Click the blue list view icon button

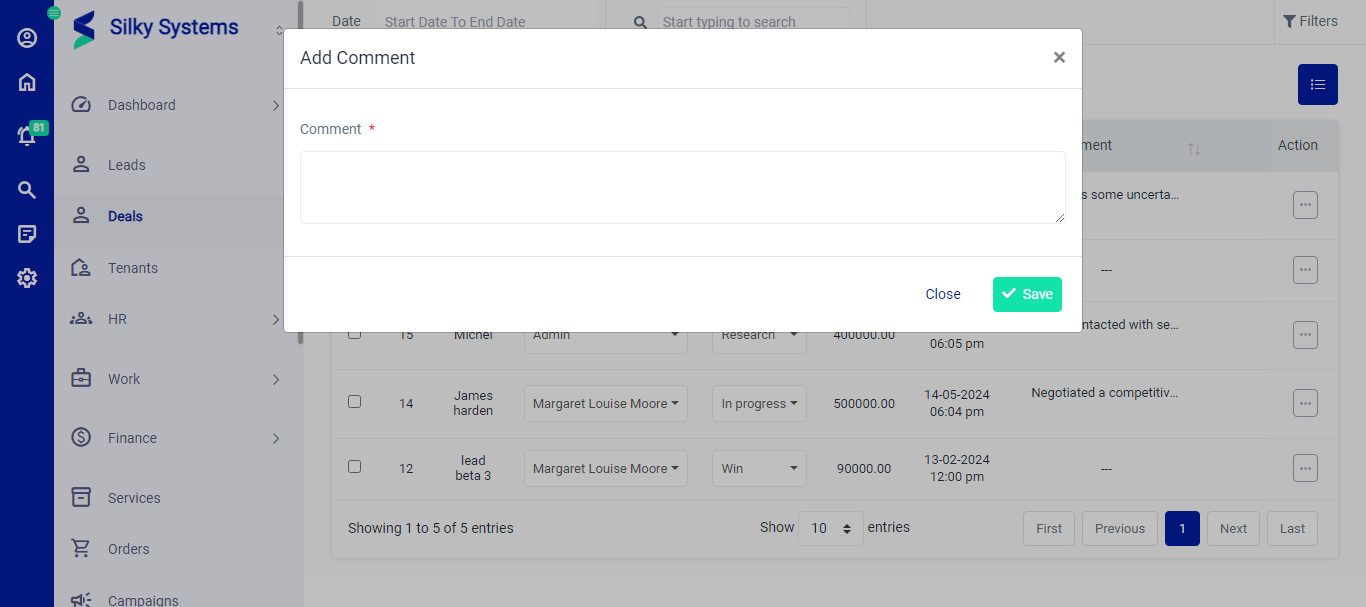tap(1317, 85)
